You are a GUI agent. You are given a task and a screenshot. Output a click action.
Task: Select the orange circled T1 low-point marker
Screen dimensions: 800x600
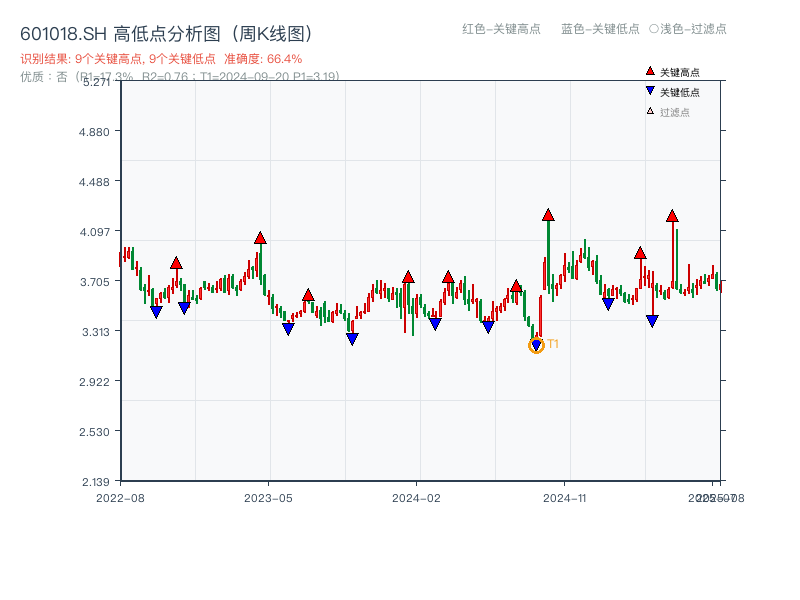click(x=536, y=345)
